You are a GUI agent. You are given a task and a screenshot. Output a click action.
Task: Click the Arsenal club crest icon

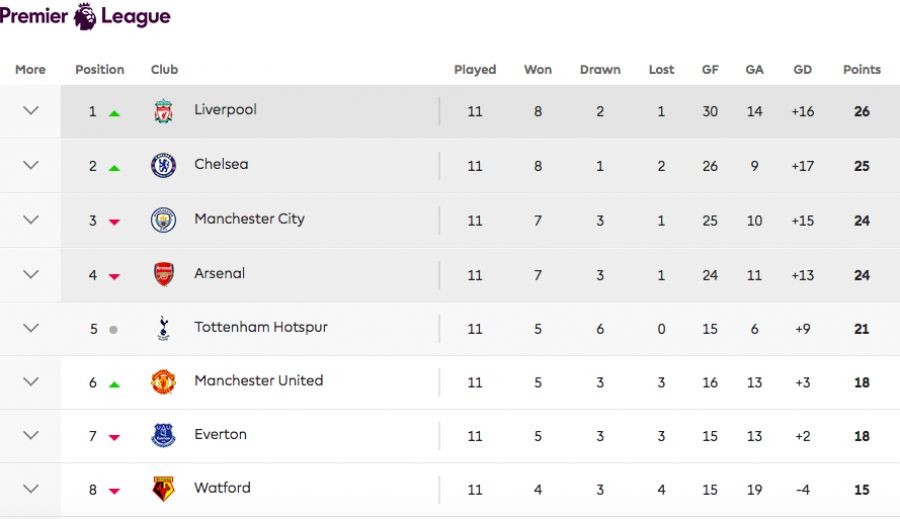coord(163,274)
